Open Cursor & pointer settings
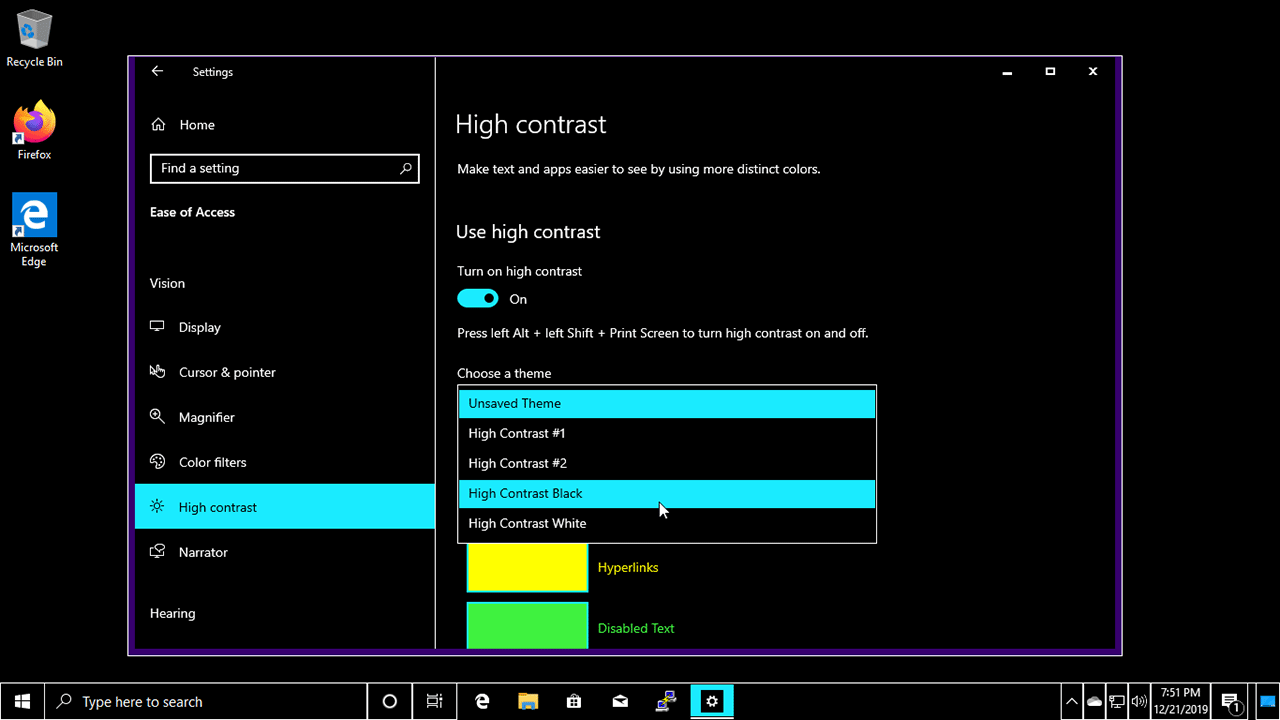1280x720 pixels. [285, 372]
